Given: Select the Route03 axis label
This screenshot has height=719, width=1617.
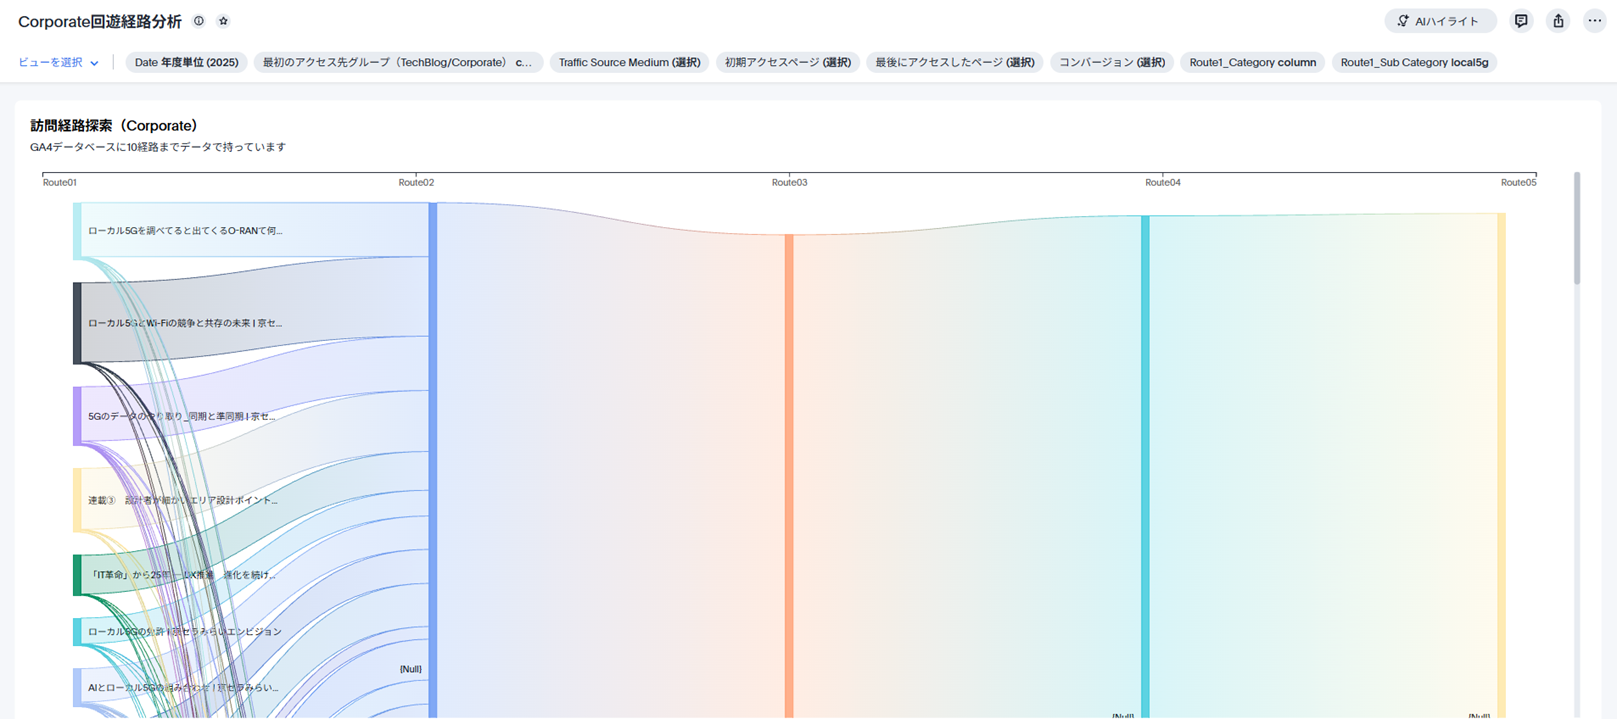Looking at the screenshot, I should click(x=789, y=182).
